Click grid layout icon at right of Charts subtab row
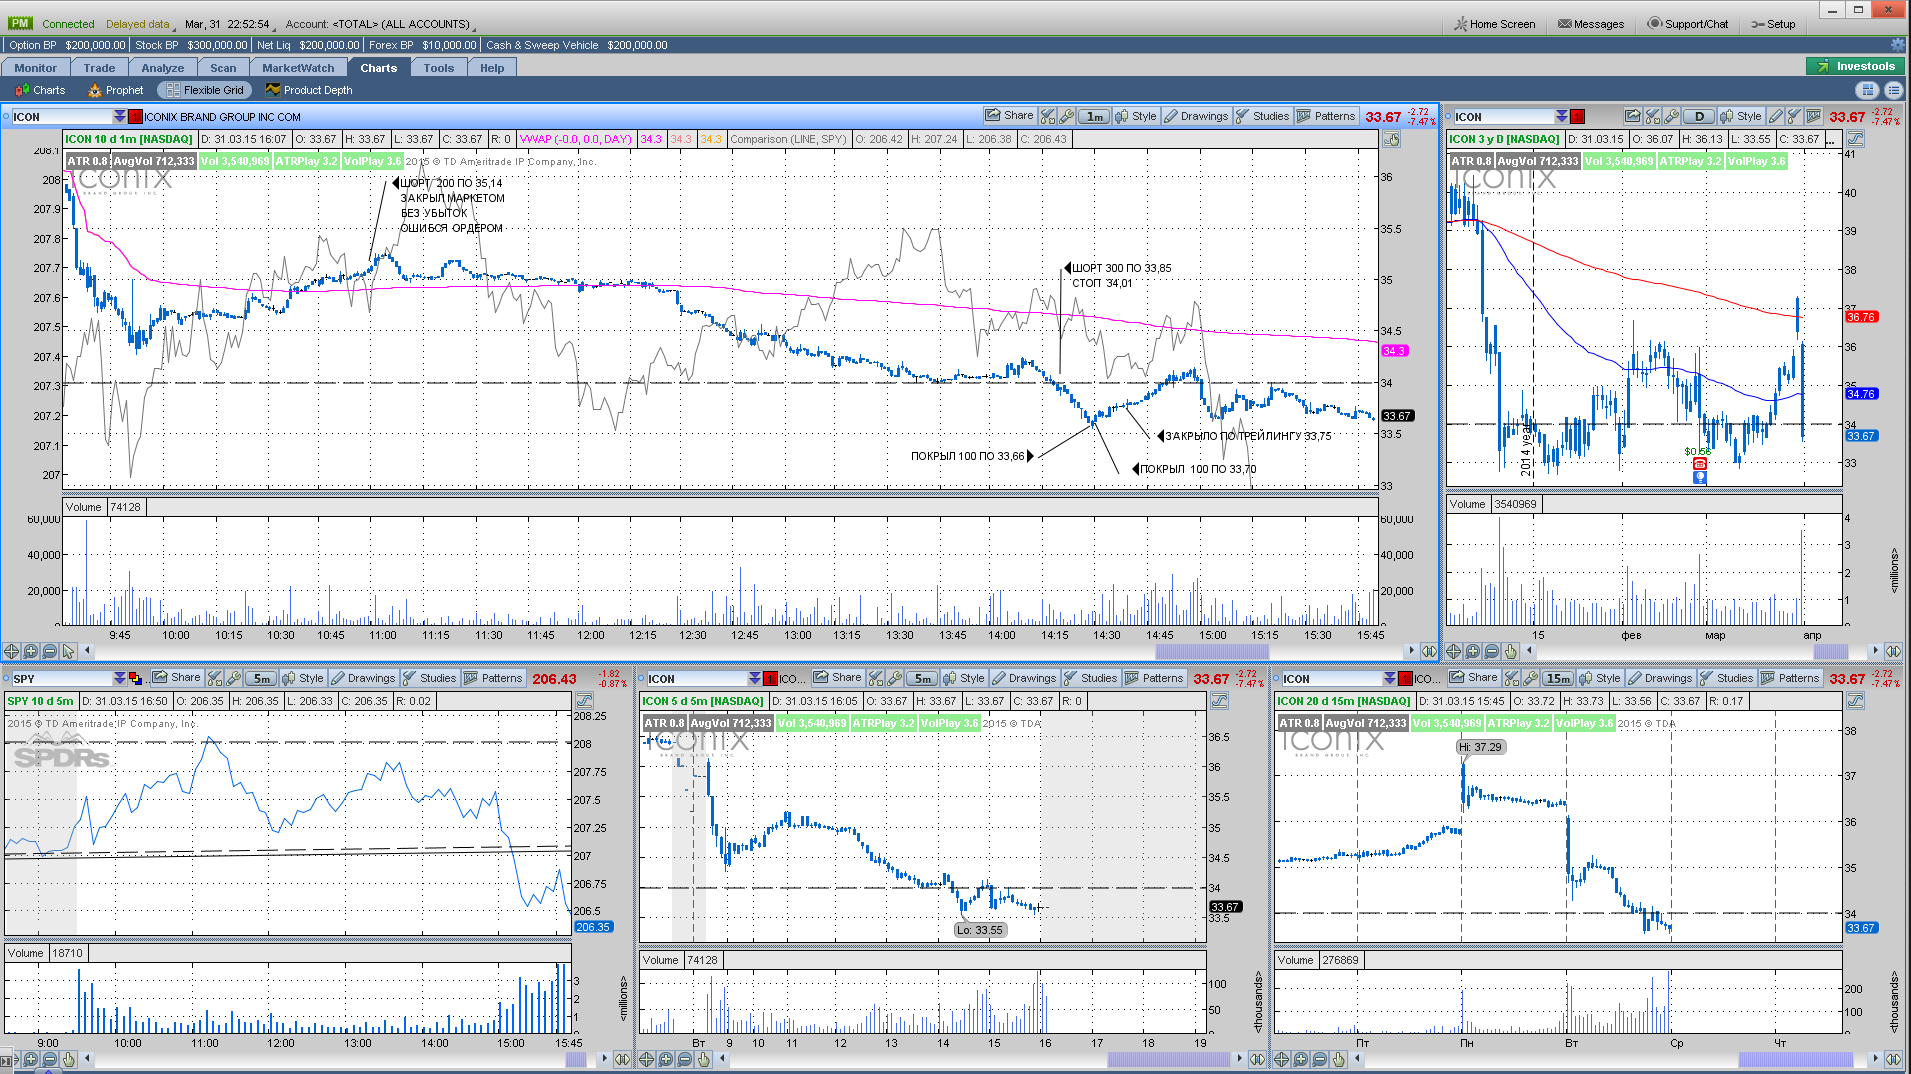The height and width of the screenshot is (1074, 1911). pos(1867,90)
